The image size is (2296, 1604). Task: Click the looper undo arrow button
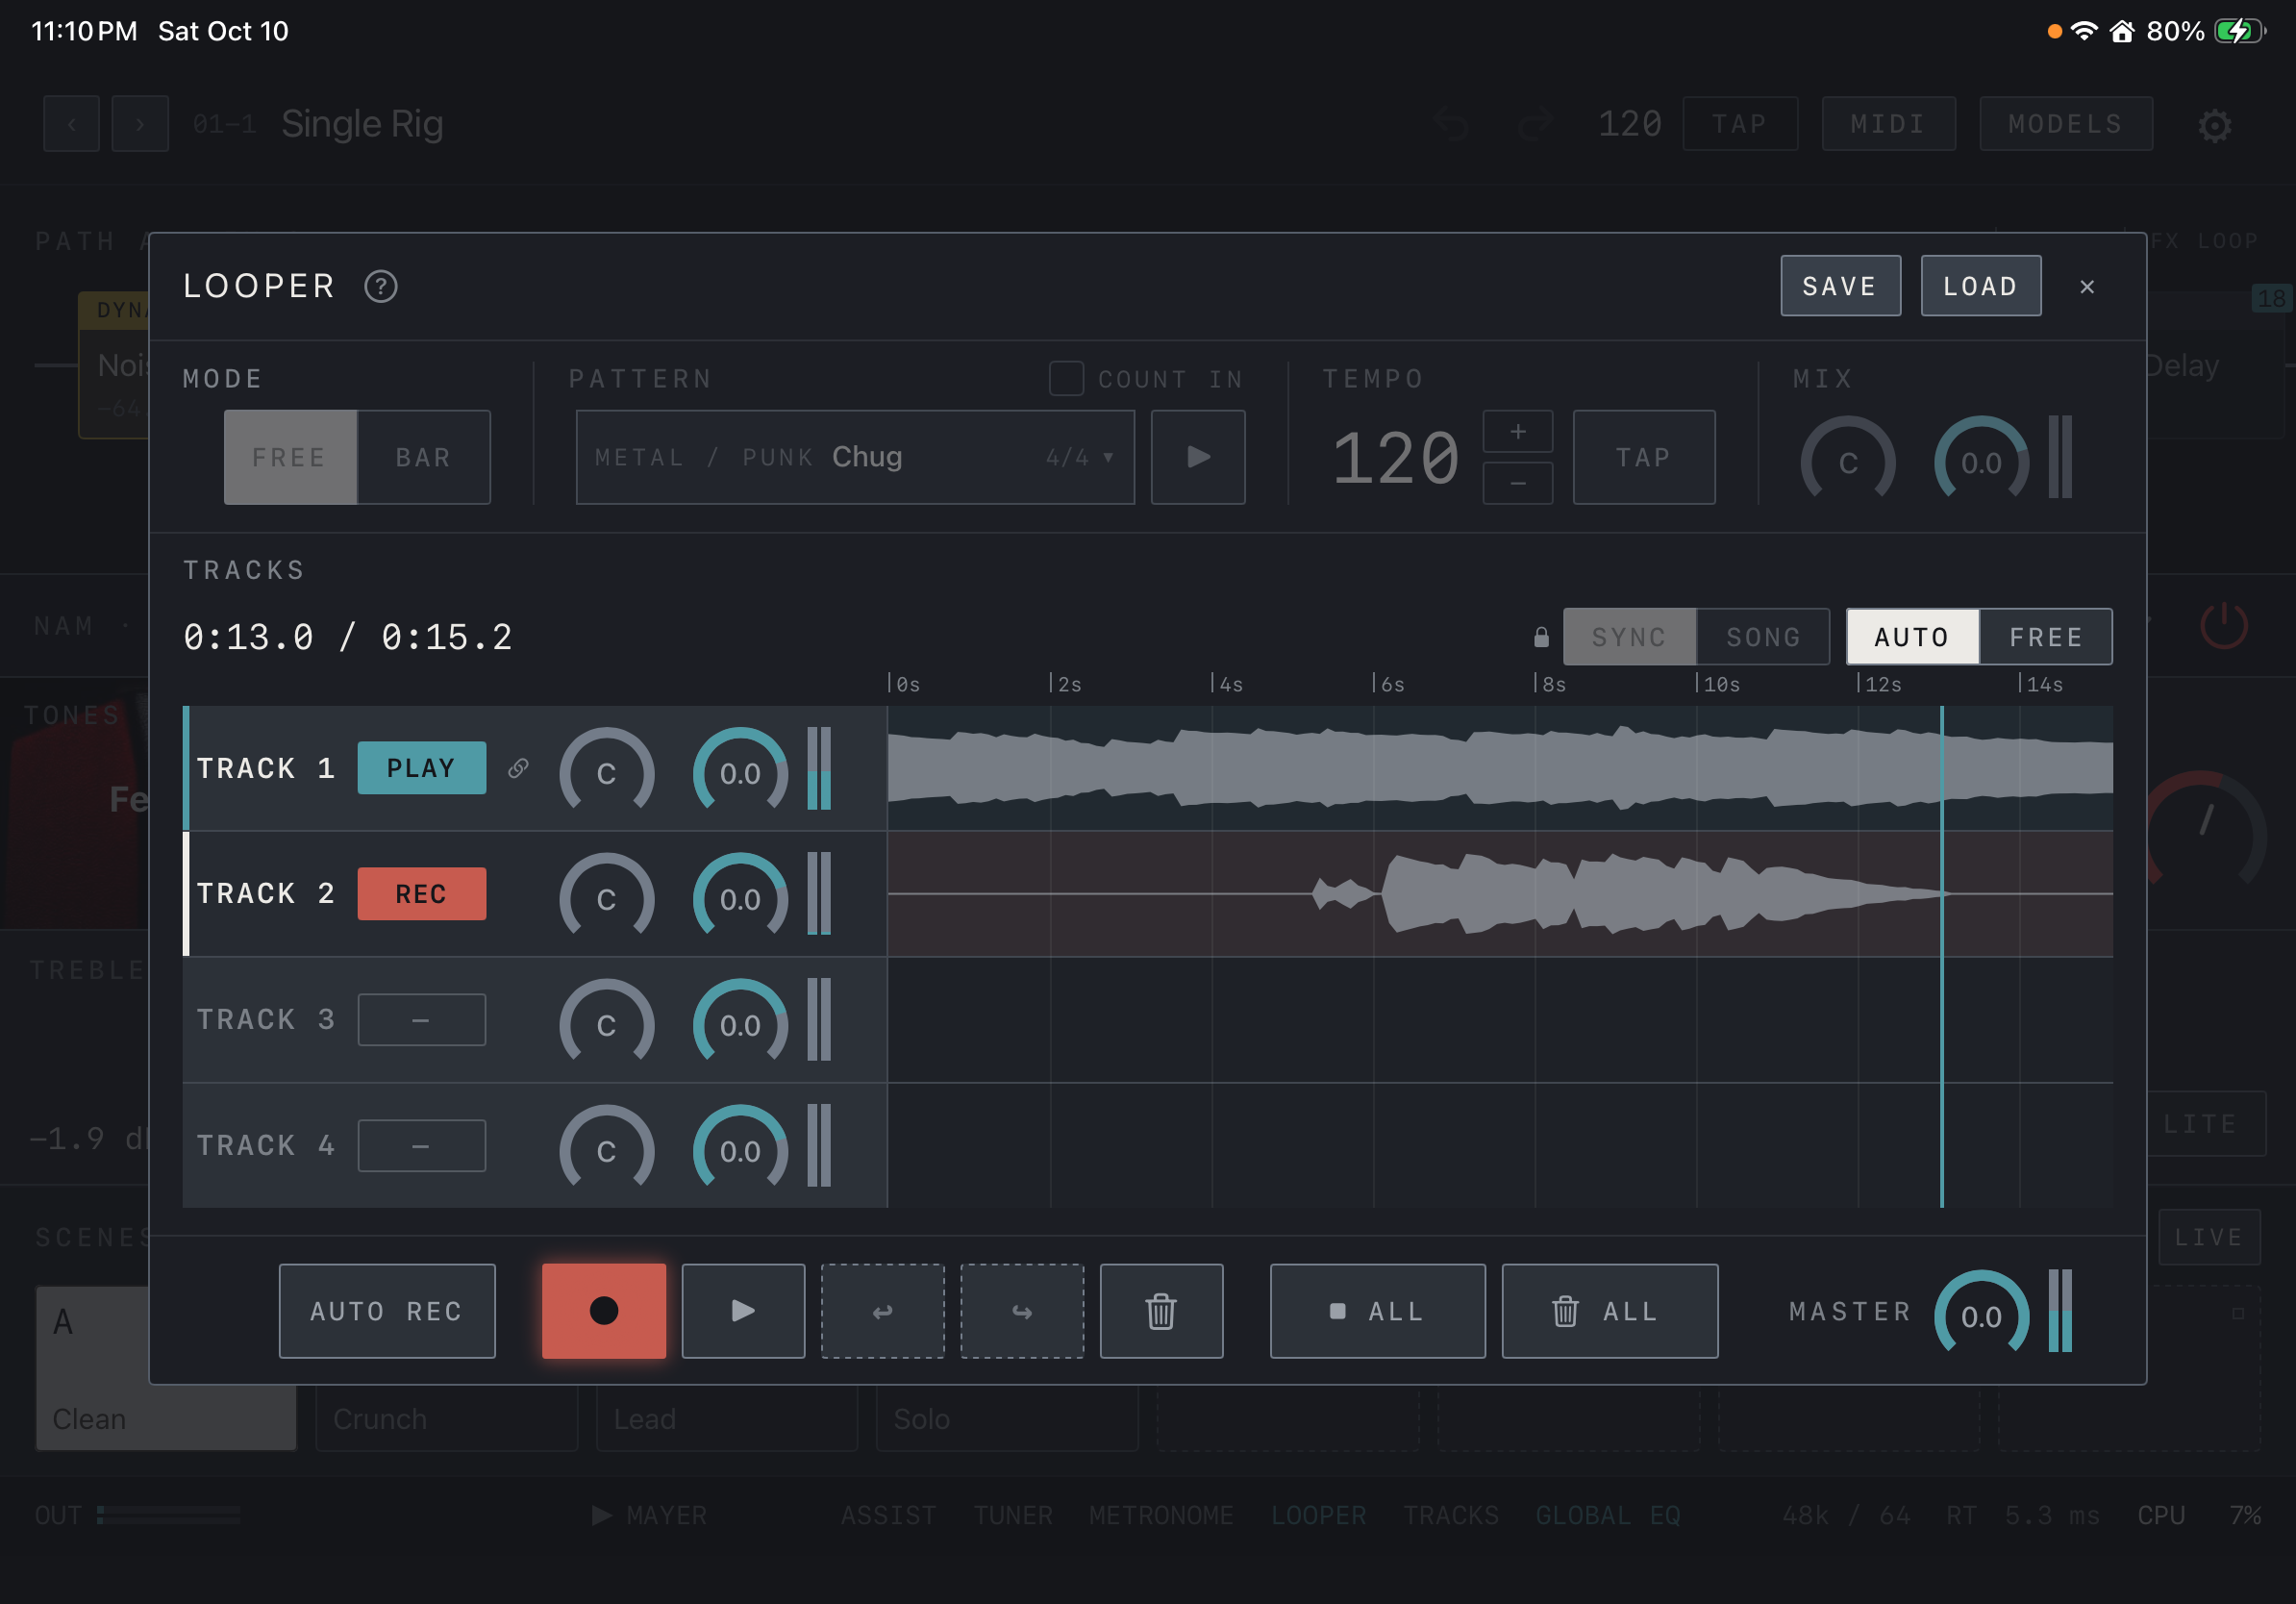click(x=882, y=1310)
